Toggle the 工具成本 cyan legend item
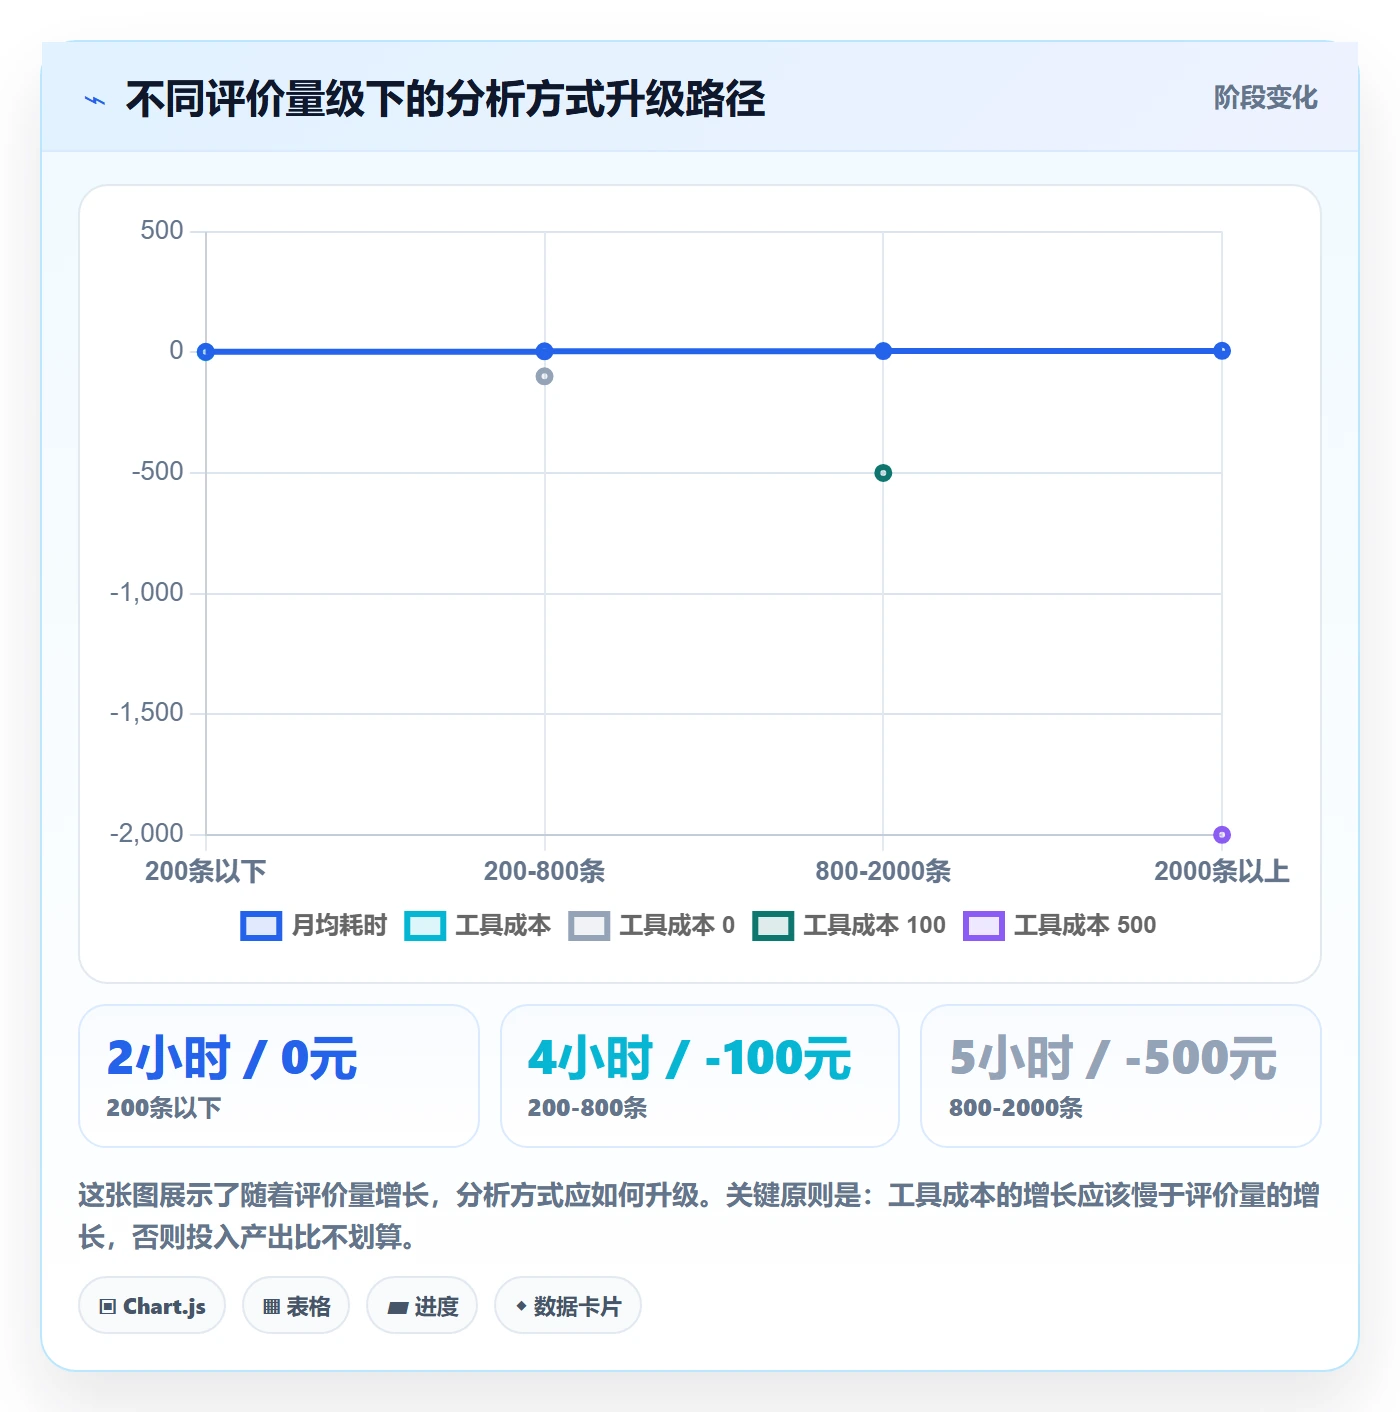1400x1412 pixels. (x=477, y=925)
